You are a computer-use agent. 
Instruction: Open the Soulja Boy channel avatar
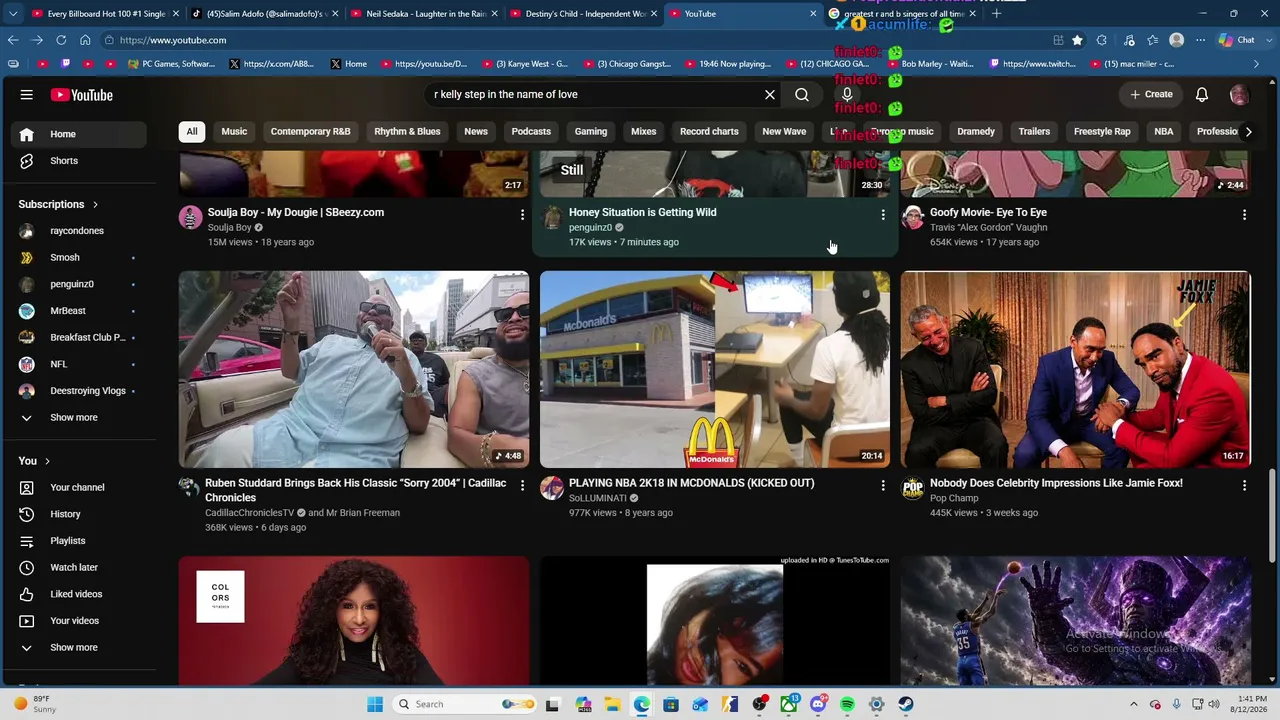point(190,217)
